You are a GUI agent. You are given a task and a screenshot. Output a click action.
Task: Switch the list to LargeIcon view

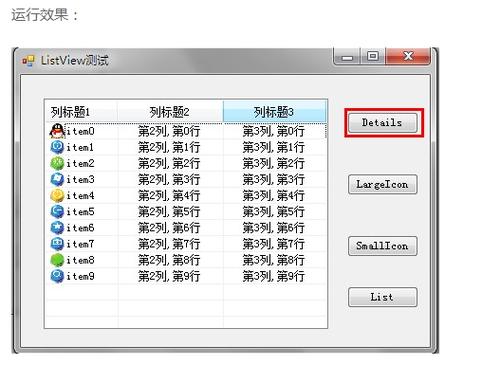(383, 184)
